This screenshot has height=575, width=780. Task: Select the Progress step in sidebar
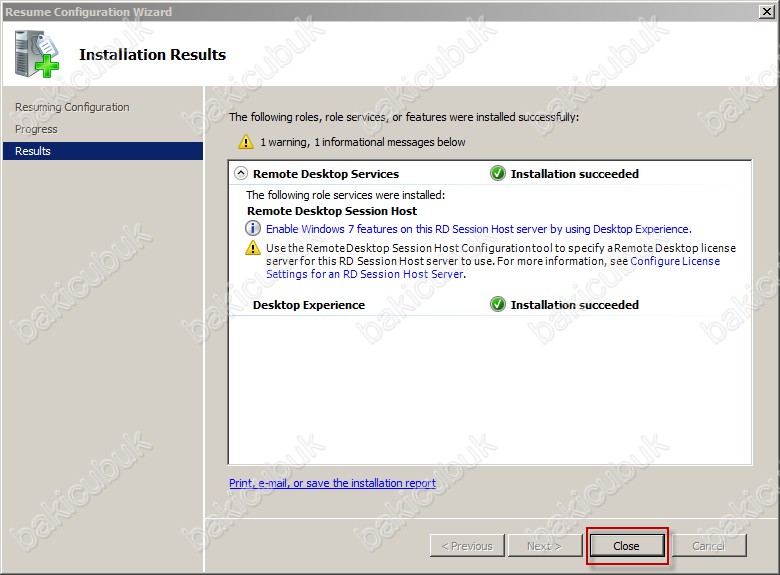point(36,129)
